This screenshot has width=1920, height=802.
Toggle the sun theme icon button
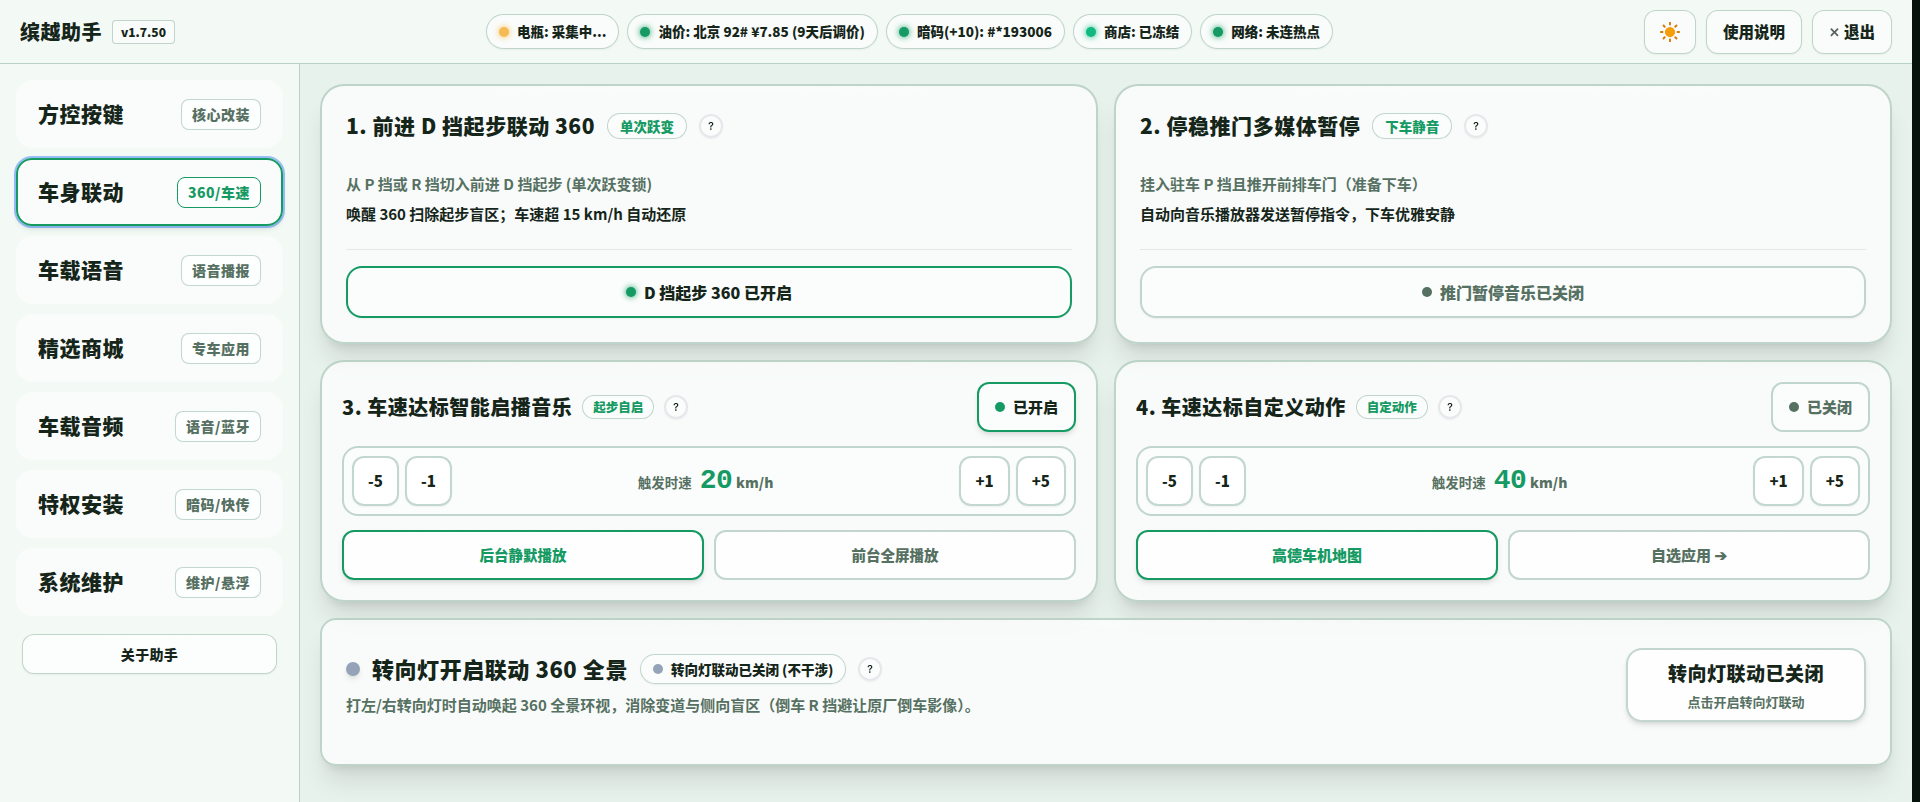(1669, 32)
